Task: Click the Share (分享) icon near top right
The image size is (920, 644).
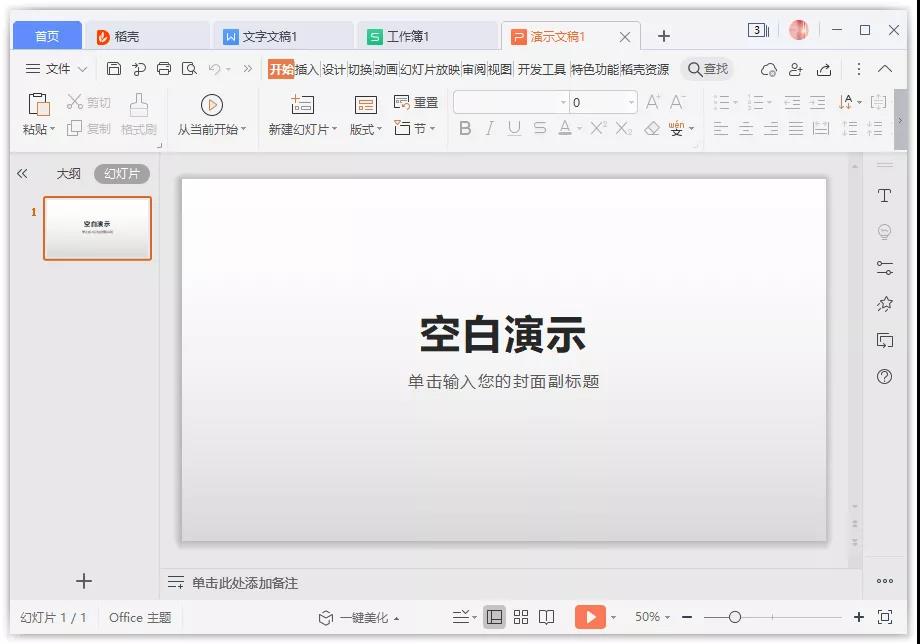Action: tap(823, 68)
